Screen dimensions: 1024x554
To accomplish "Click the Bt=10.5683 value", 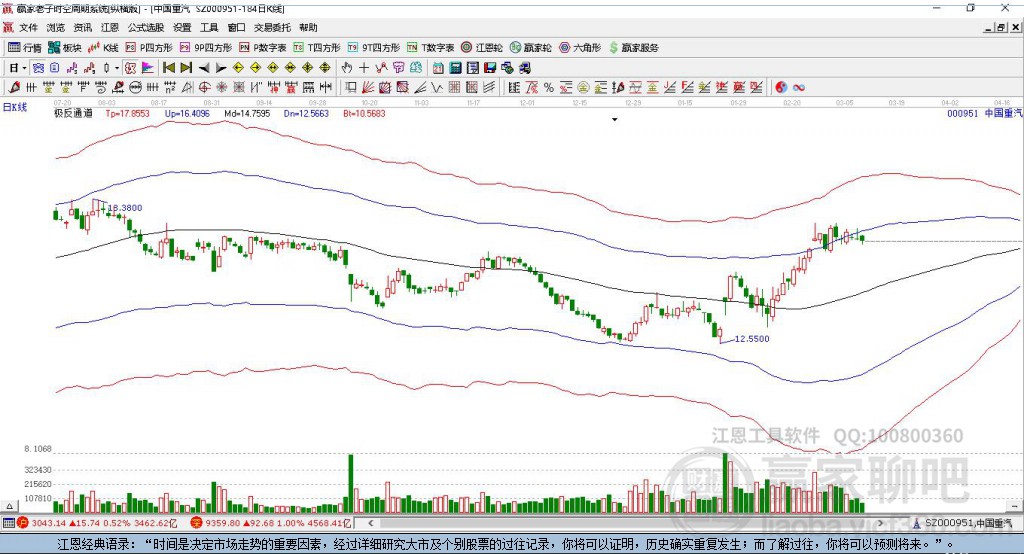I will [364, 113].
